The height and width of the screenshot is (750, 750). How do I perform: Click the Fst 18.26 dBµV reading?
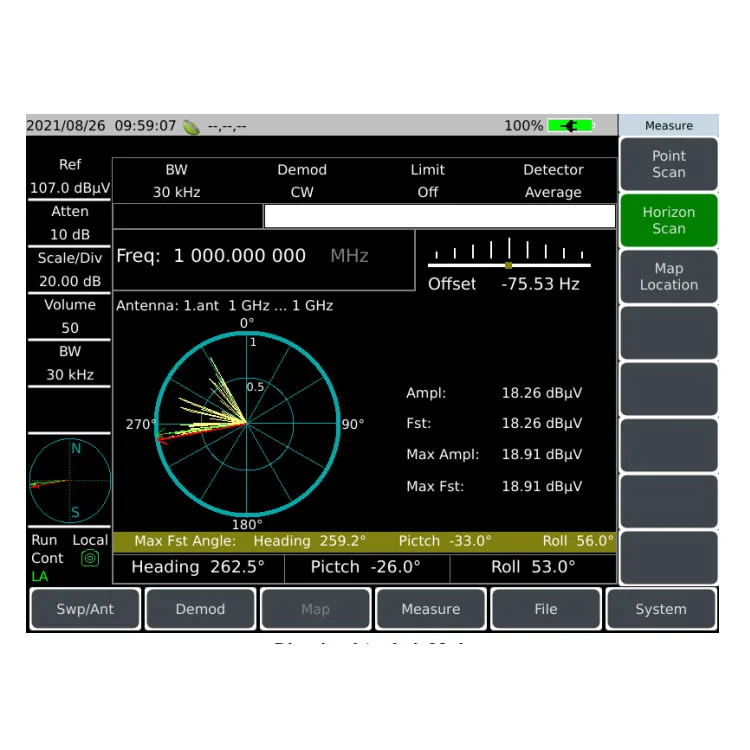(494, 423)
